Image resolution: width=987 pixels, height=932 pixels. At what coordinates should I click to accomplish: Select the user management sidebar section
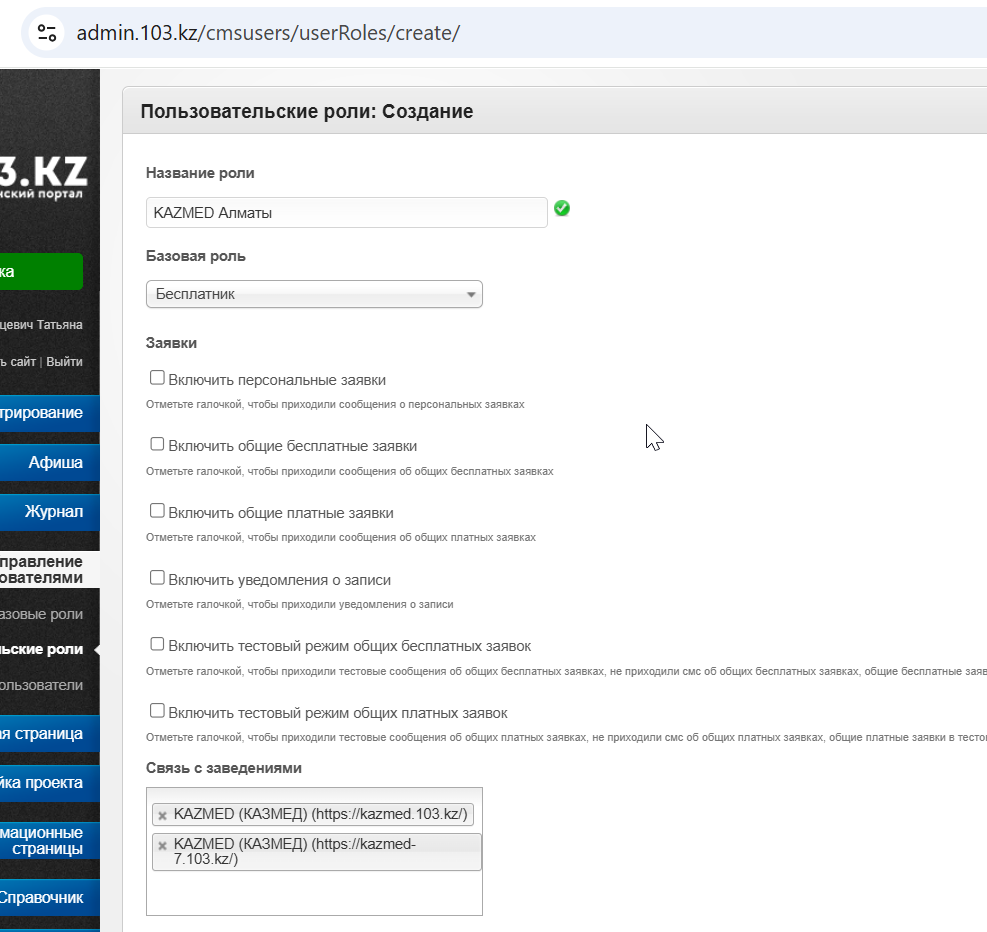coord(50,570)
